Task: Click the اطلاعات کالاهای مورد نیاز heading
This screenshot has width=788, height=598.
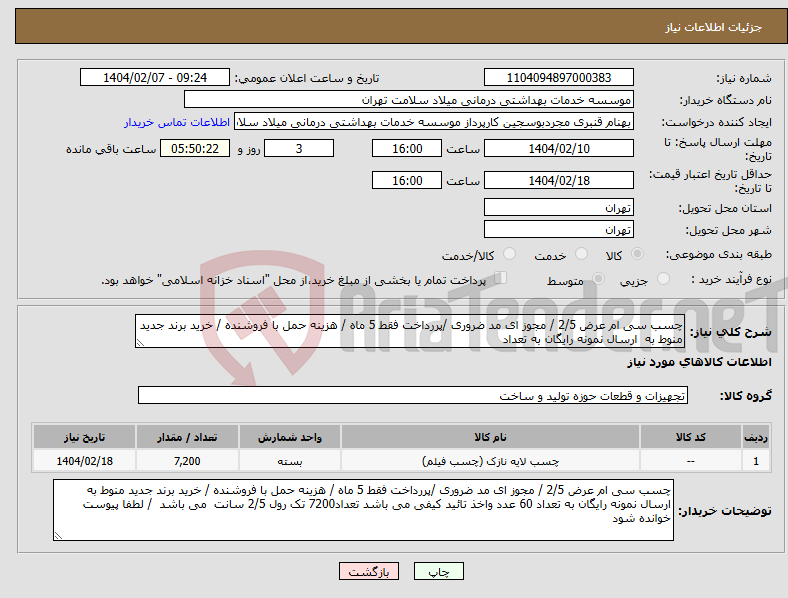Action: pyautogui.click(x=699, y=362)
